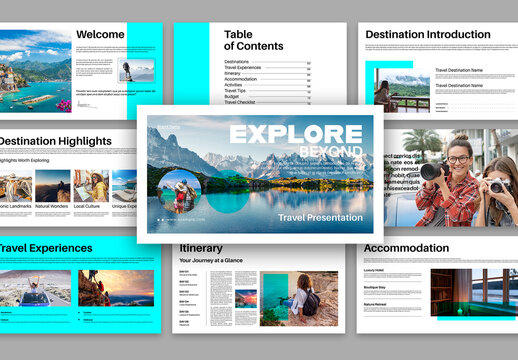518x360 pixels.
Task: Select the Travel Experiences cyan slide heading
Action: (x=46, y=248)
